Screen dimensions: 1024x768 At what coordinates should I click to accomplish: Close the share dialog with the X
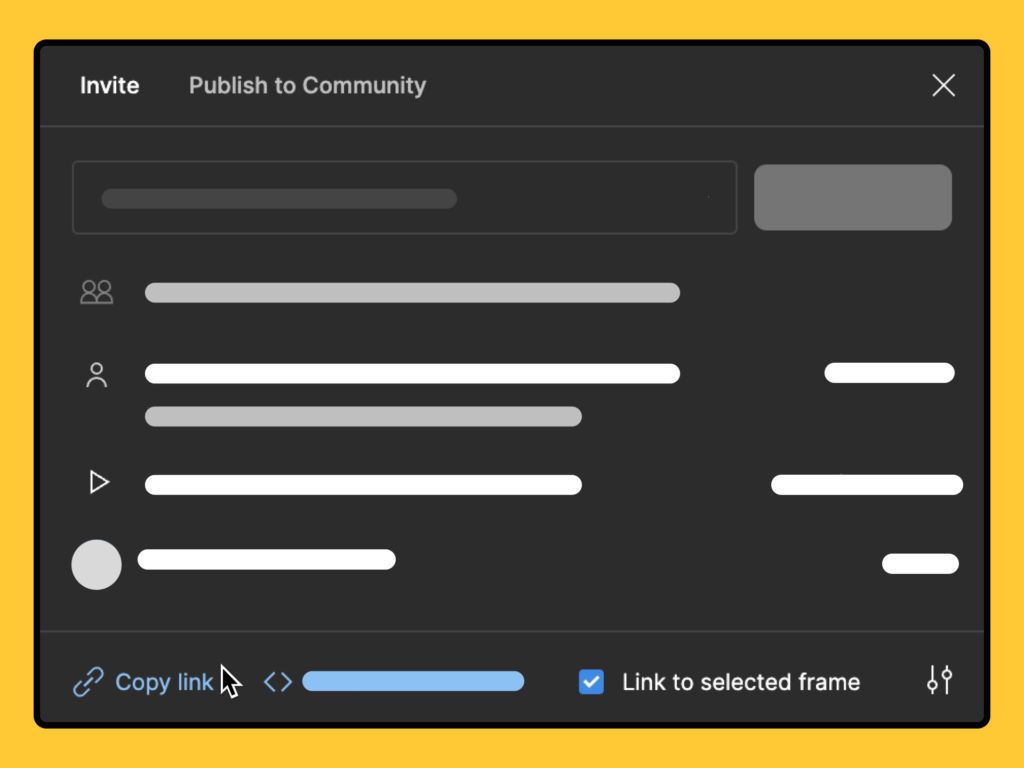click(x=943, y=85)
